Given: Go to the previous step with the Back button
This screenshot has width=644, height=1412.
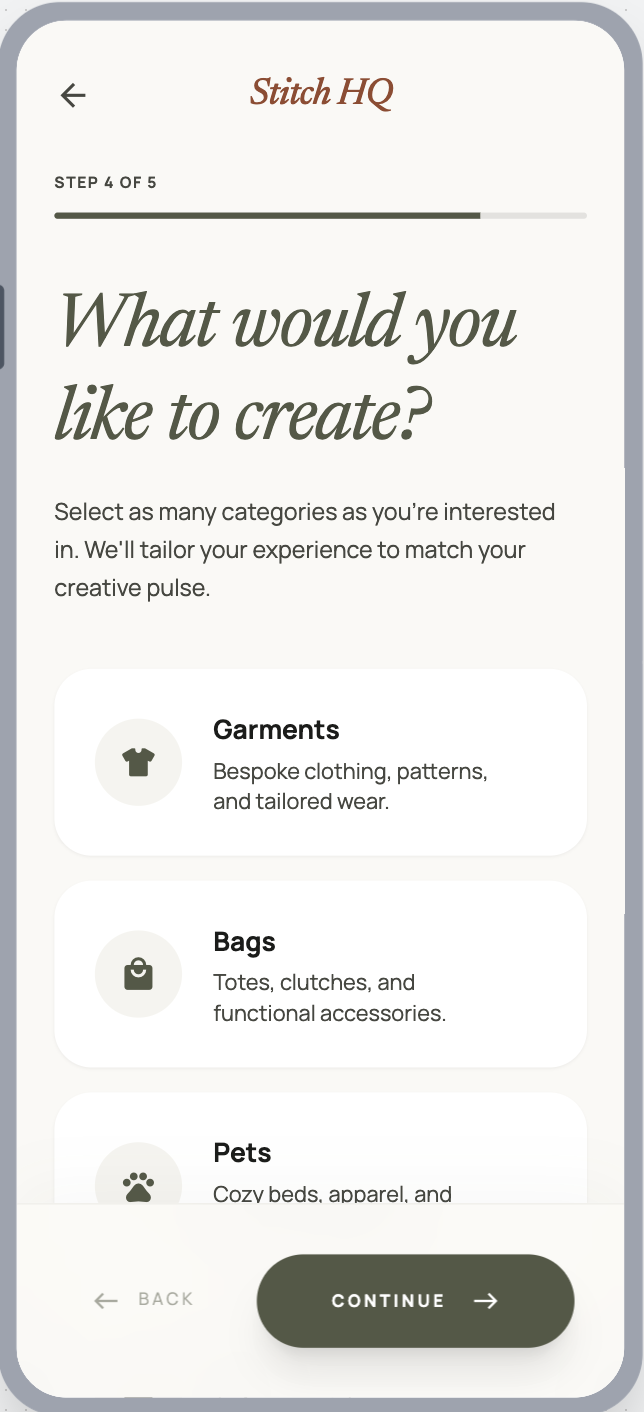Looking at the screenshot, I should pyautogui.click(x=143, y=1300).
